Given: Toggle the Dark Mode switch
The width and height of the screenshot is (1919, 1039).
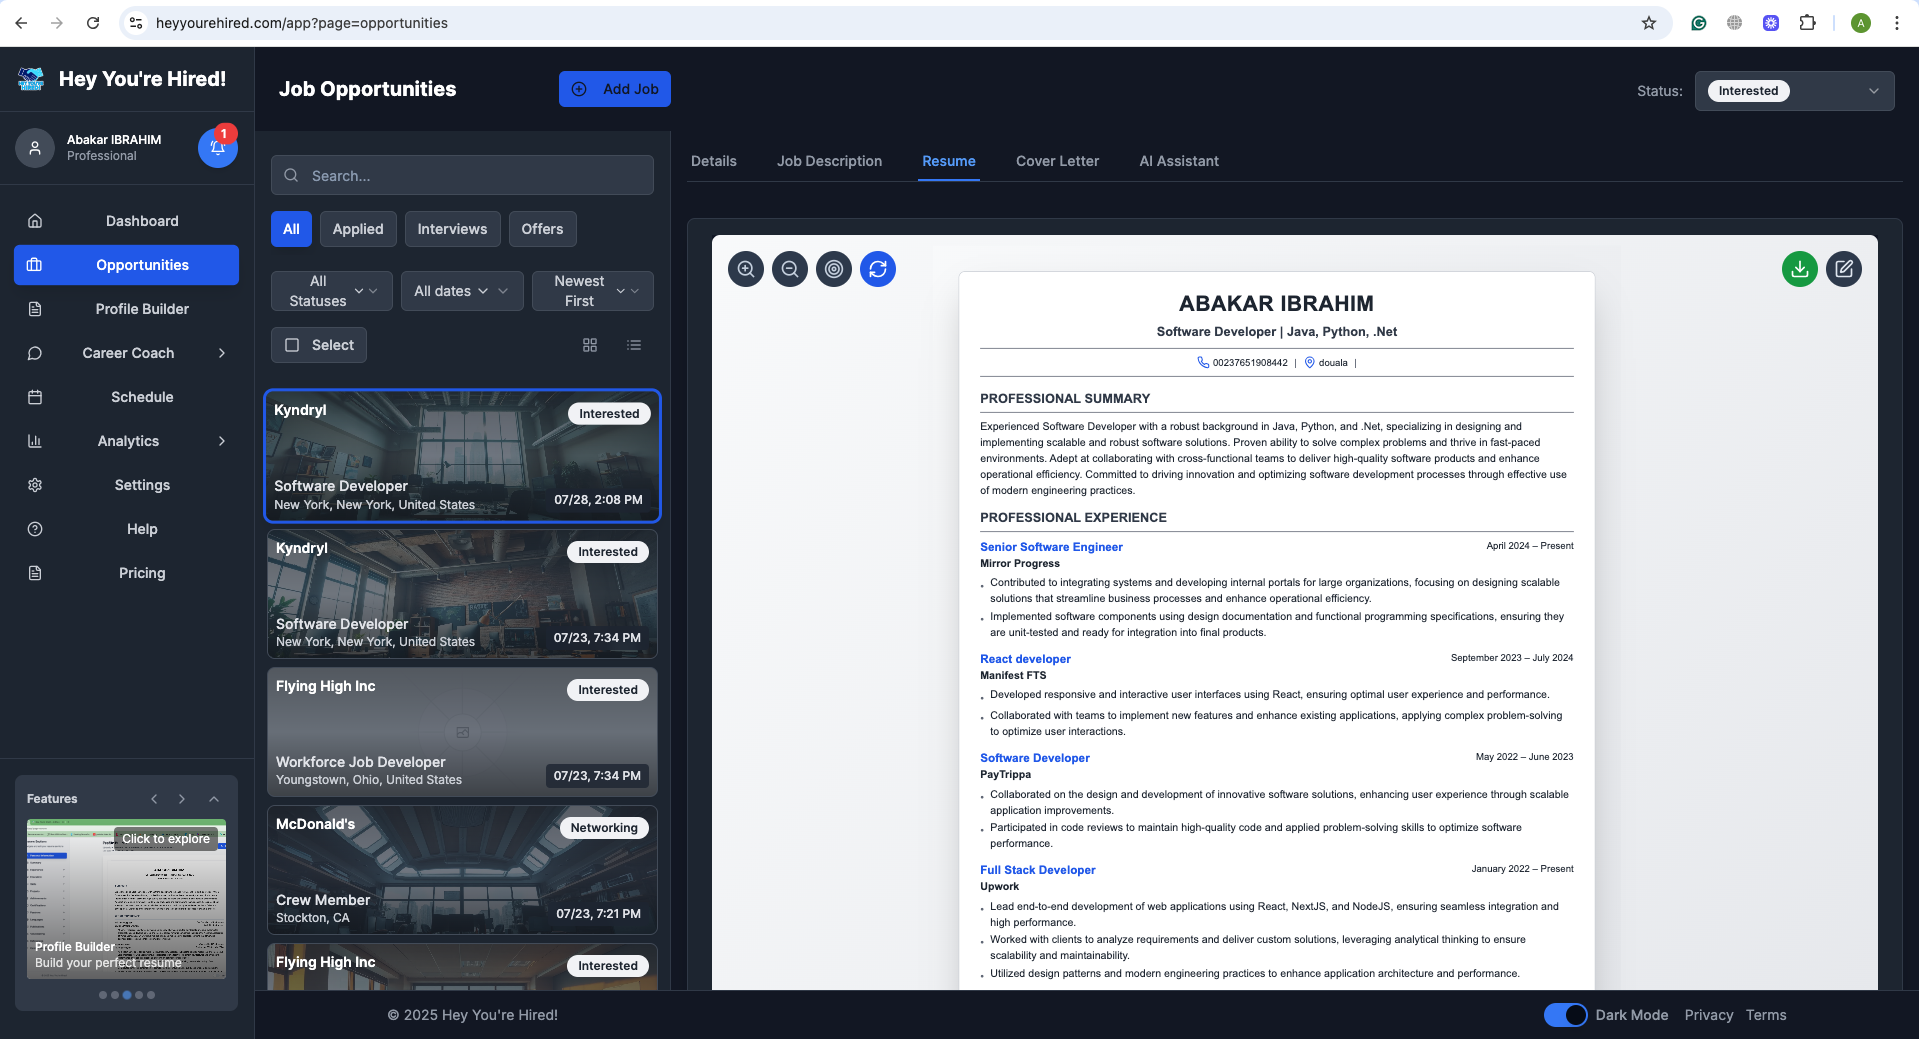Looking at the screenshot, I should tap(1565, 1015).
